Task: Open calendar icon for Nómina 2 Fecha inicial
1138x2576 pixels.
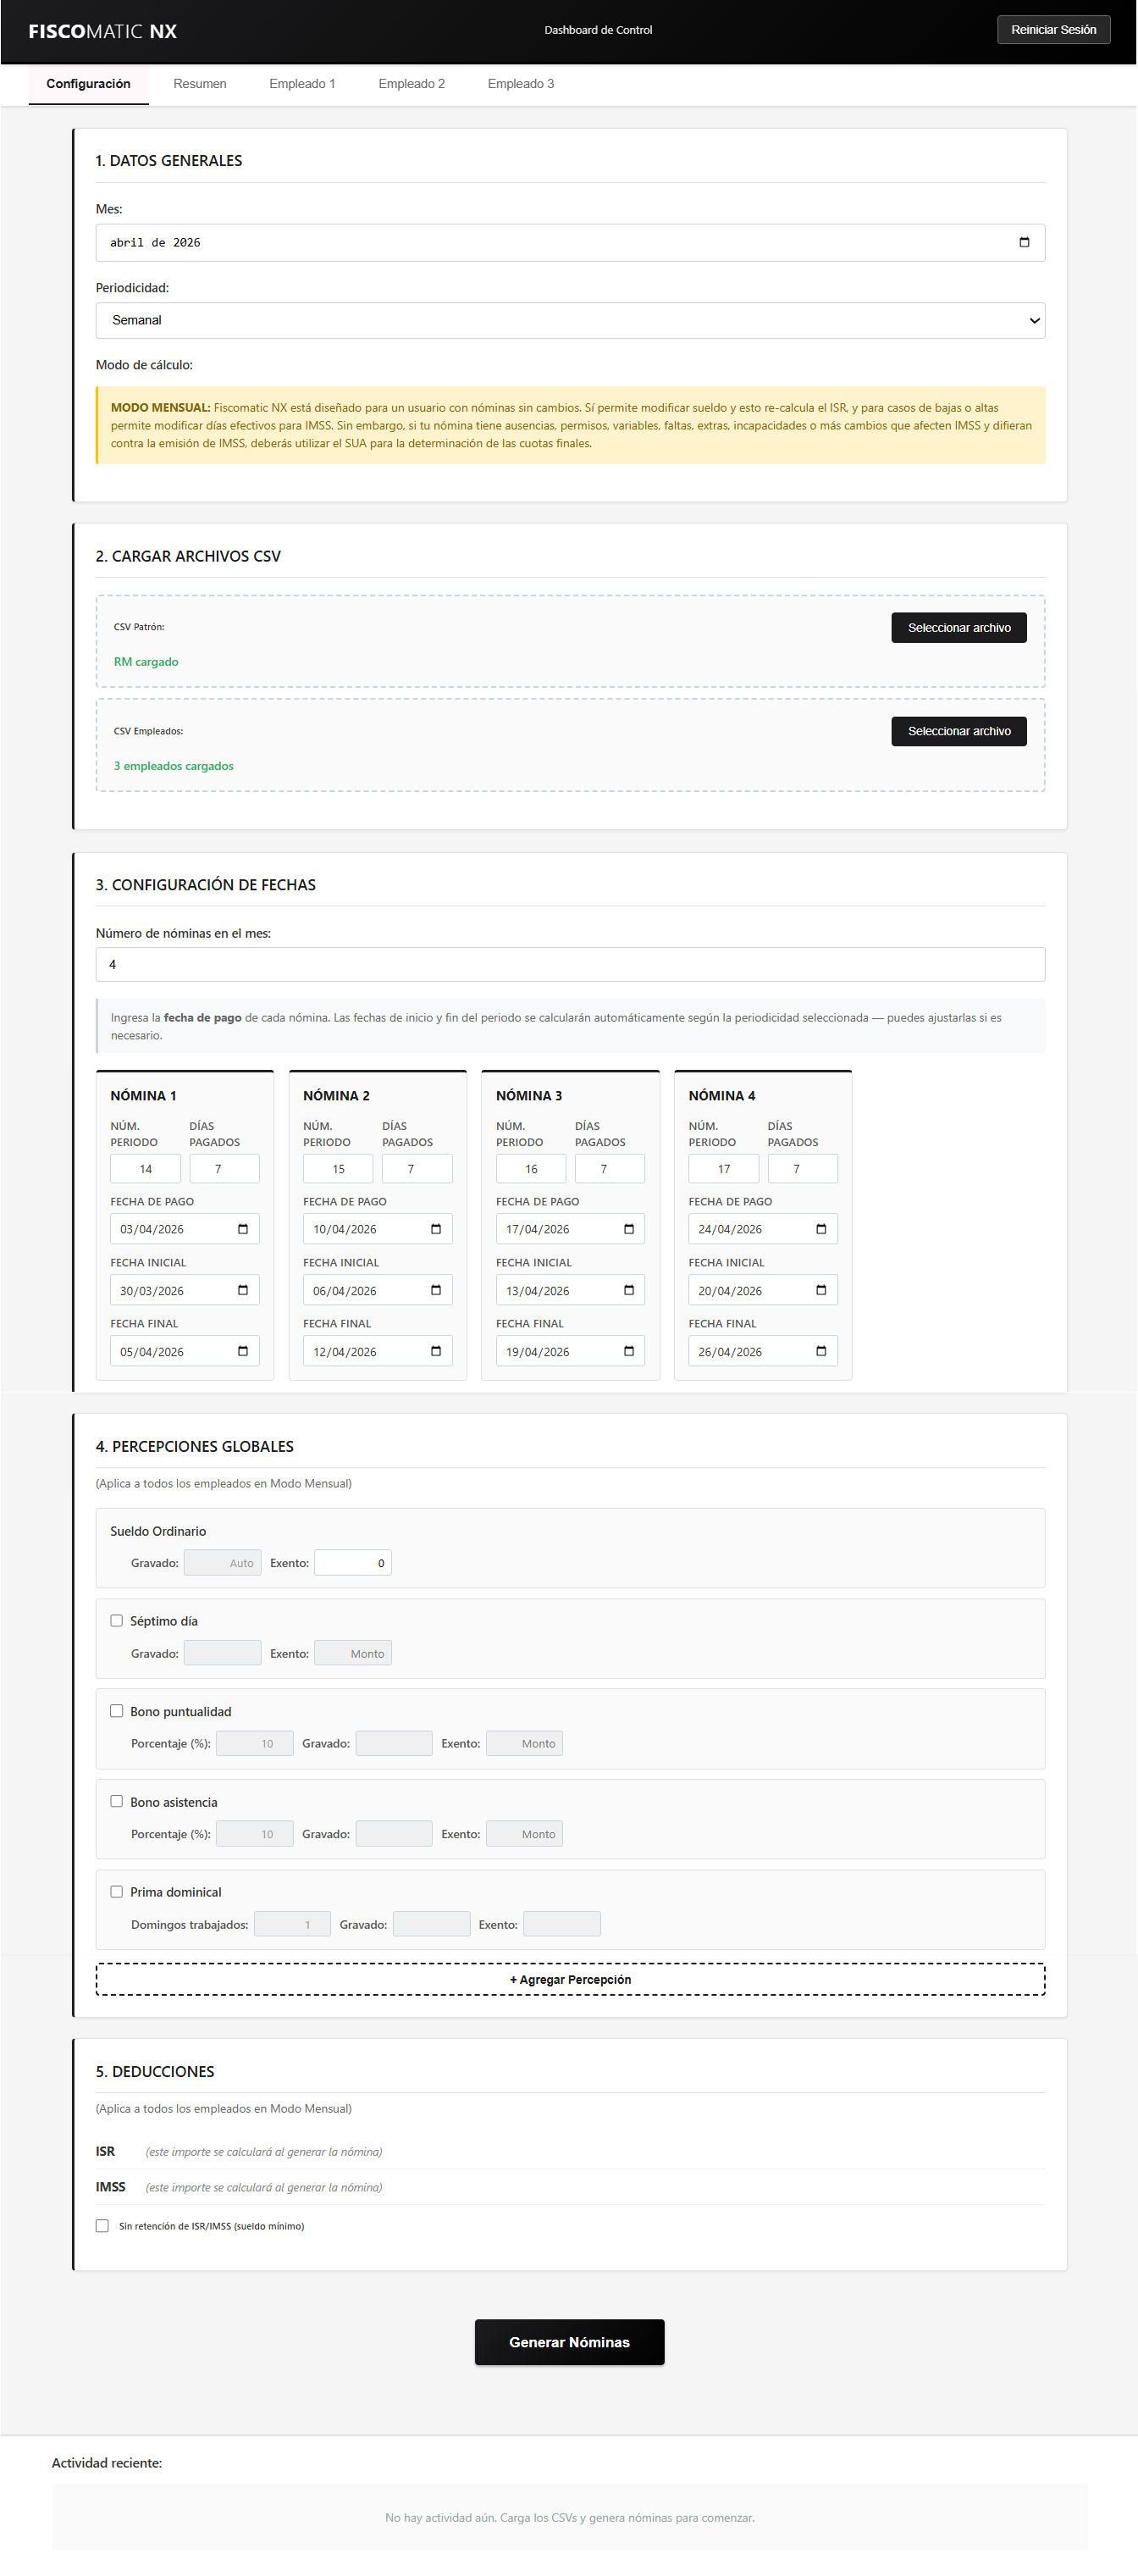Action: 436,1290
